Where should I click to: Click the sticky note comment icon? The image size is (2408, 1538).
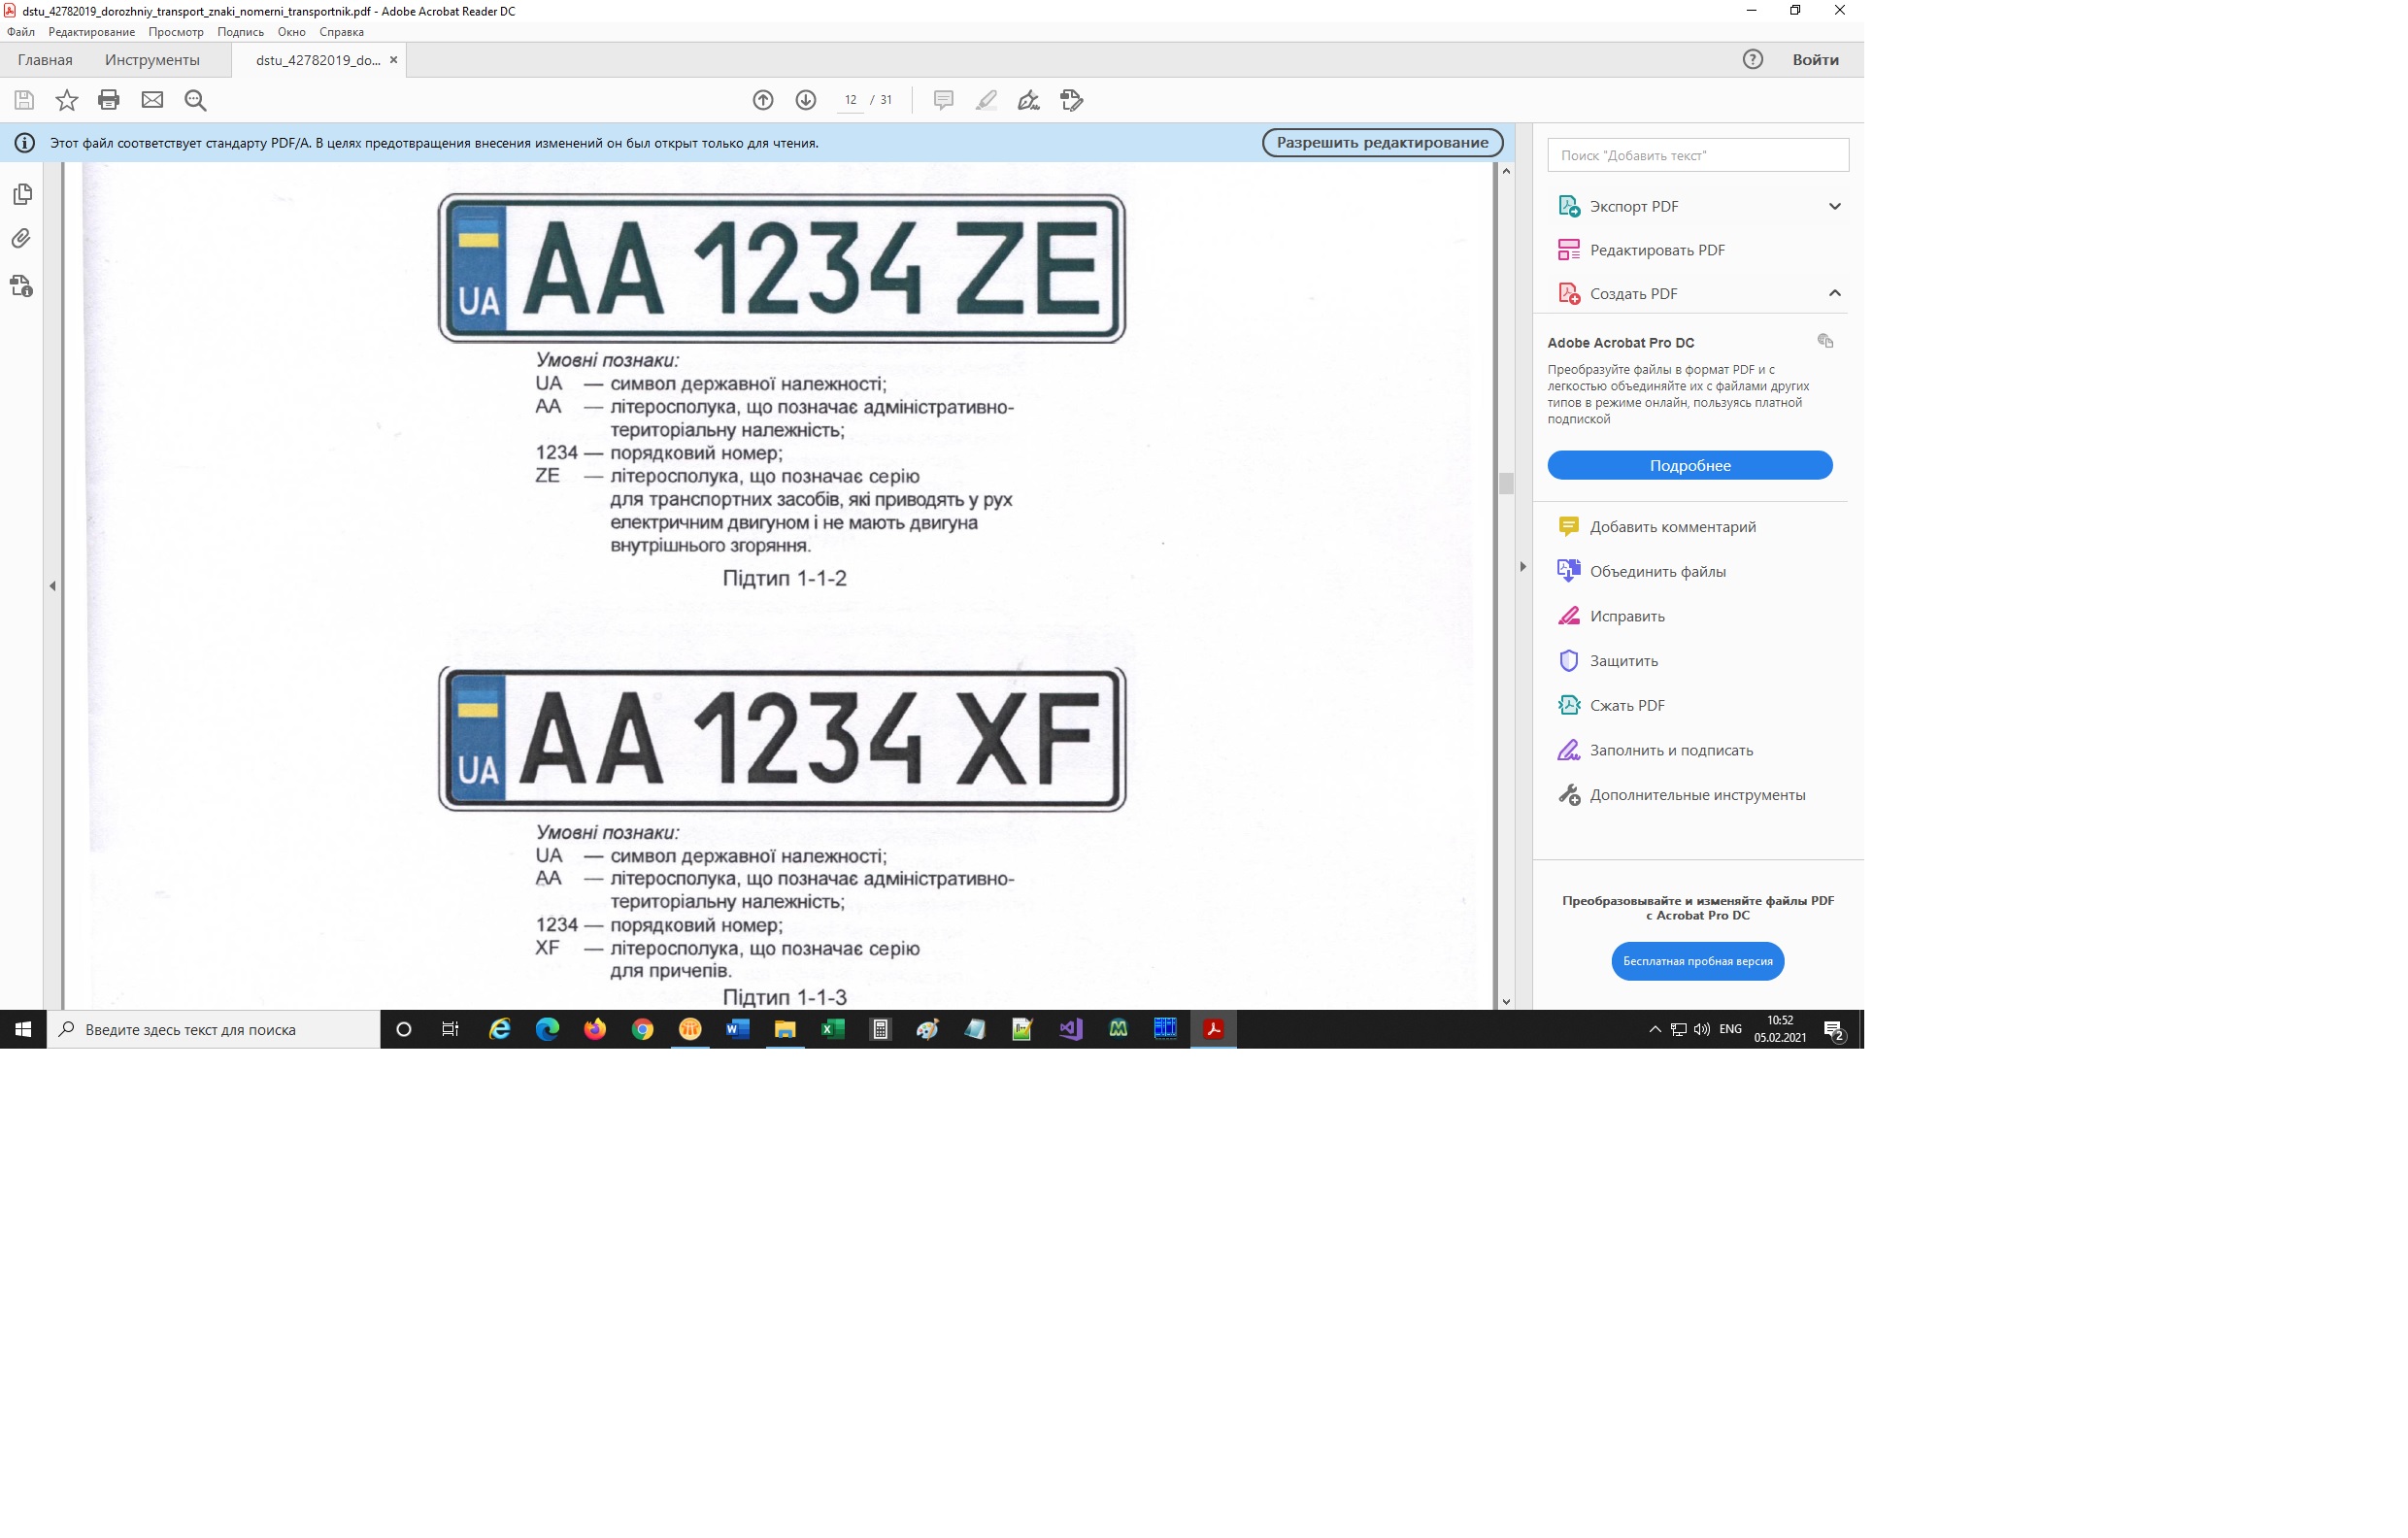click(943, 100)
